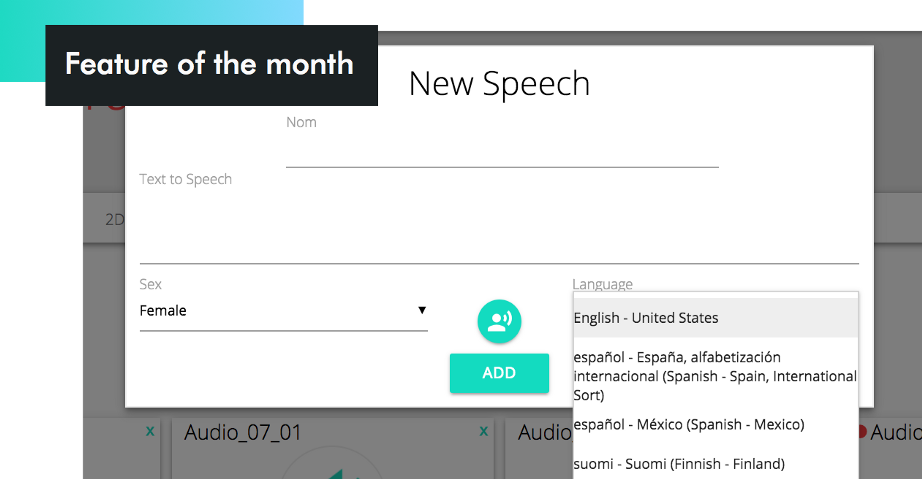Click the Nom input field
The width and height of the screenshot is (922, 479).
pos(502,153)
